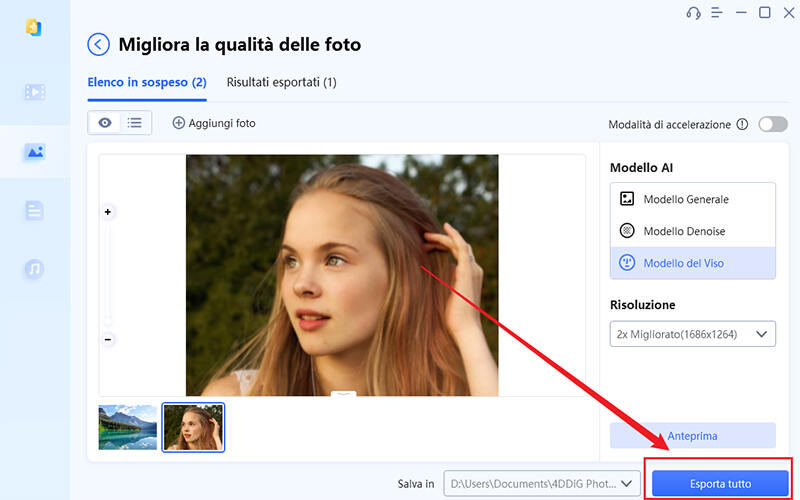
Task: Switch to list view mode
Action: (x=134, y=123)
